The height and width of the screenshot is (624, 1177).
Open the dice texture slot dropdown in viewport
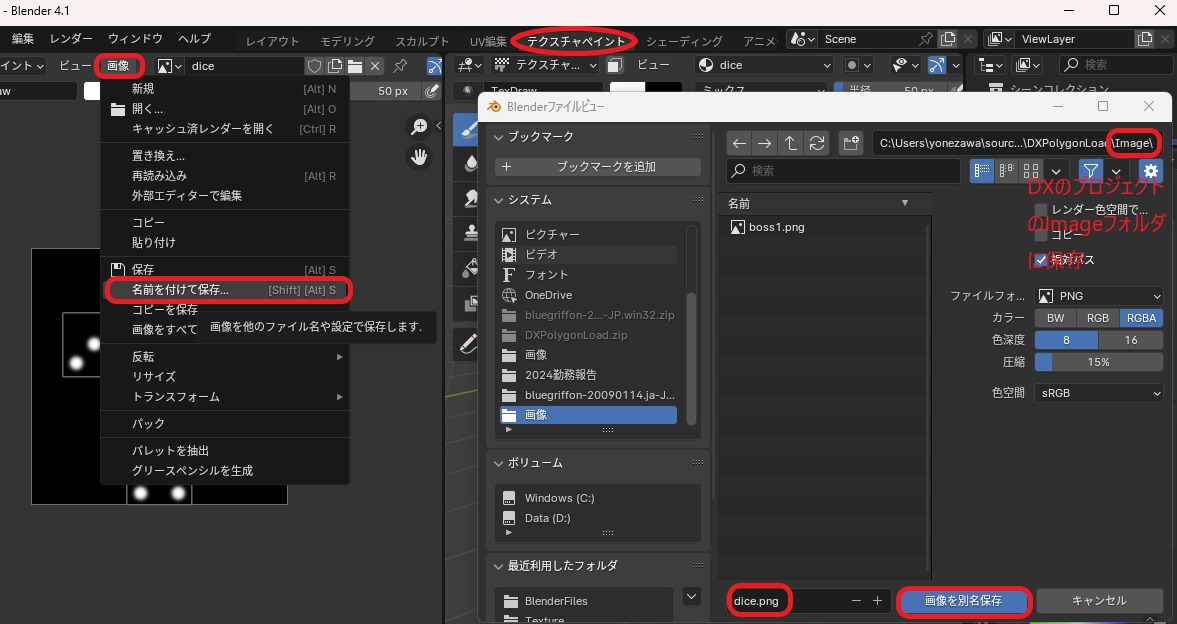click(x=766, y=65)
